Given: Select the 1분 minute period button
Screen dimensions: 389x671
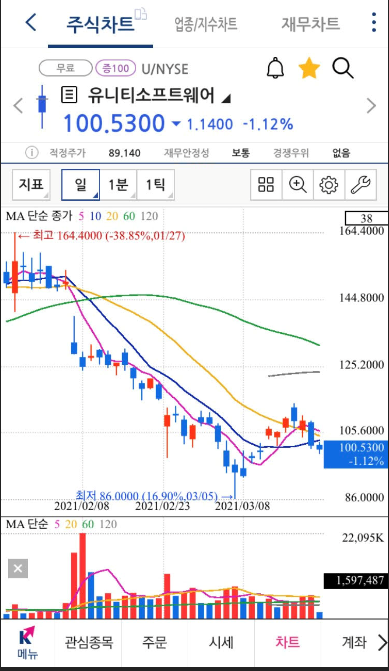Looking at the screenshot, I should (x=118, y=185).
